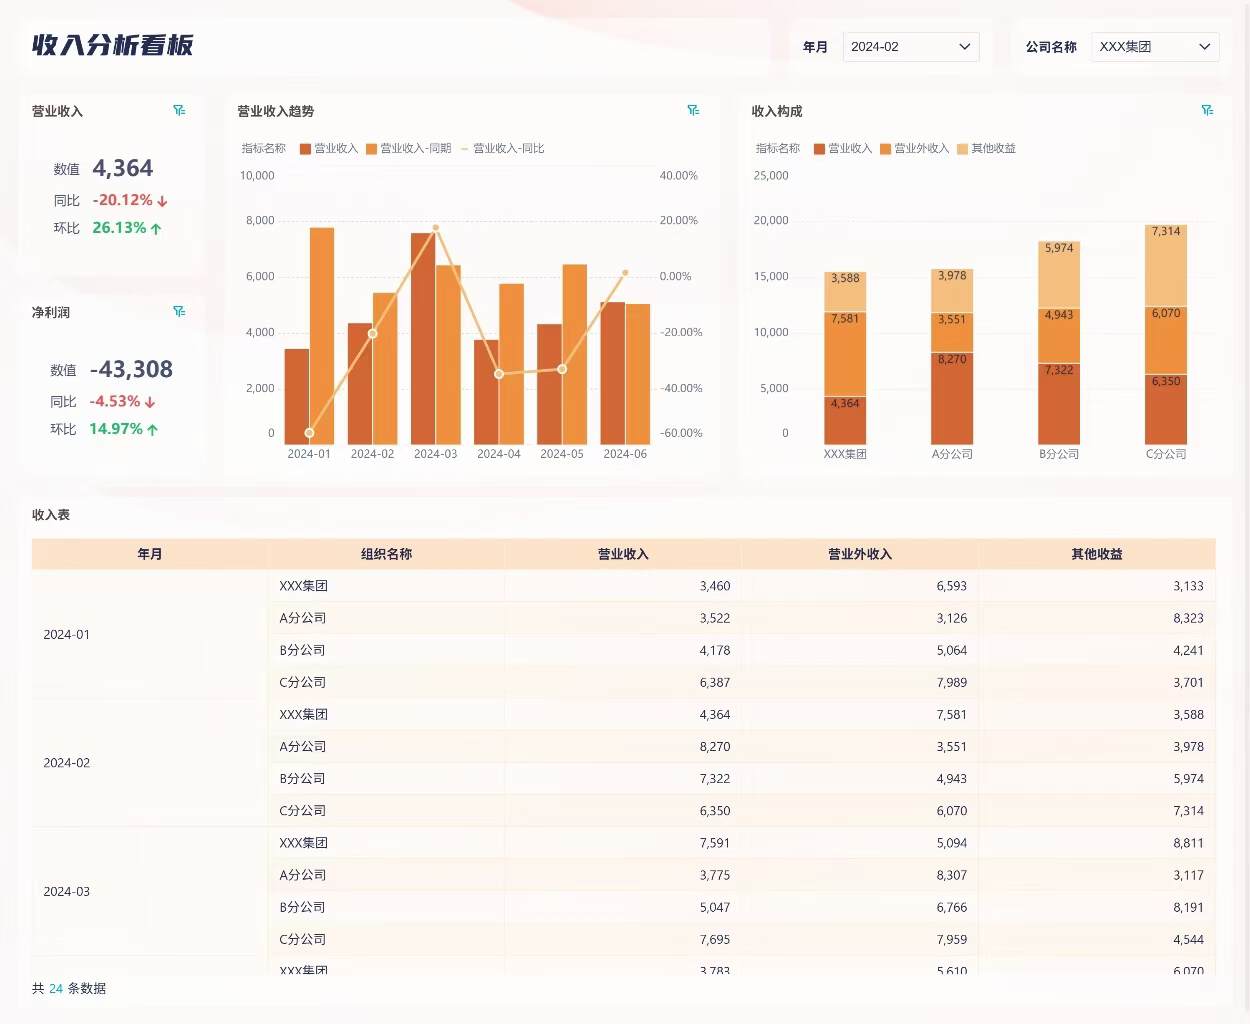Click the 年月 column header in 收入表
This screenshot has height=1024, width=1250.
coord(150,554)
